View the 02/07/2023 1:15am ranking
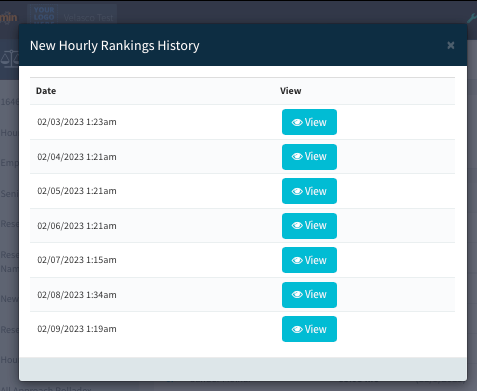477x391 pixels. [x=309, y=260]
